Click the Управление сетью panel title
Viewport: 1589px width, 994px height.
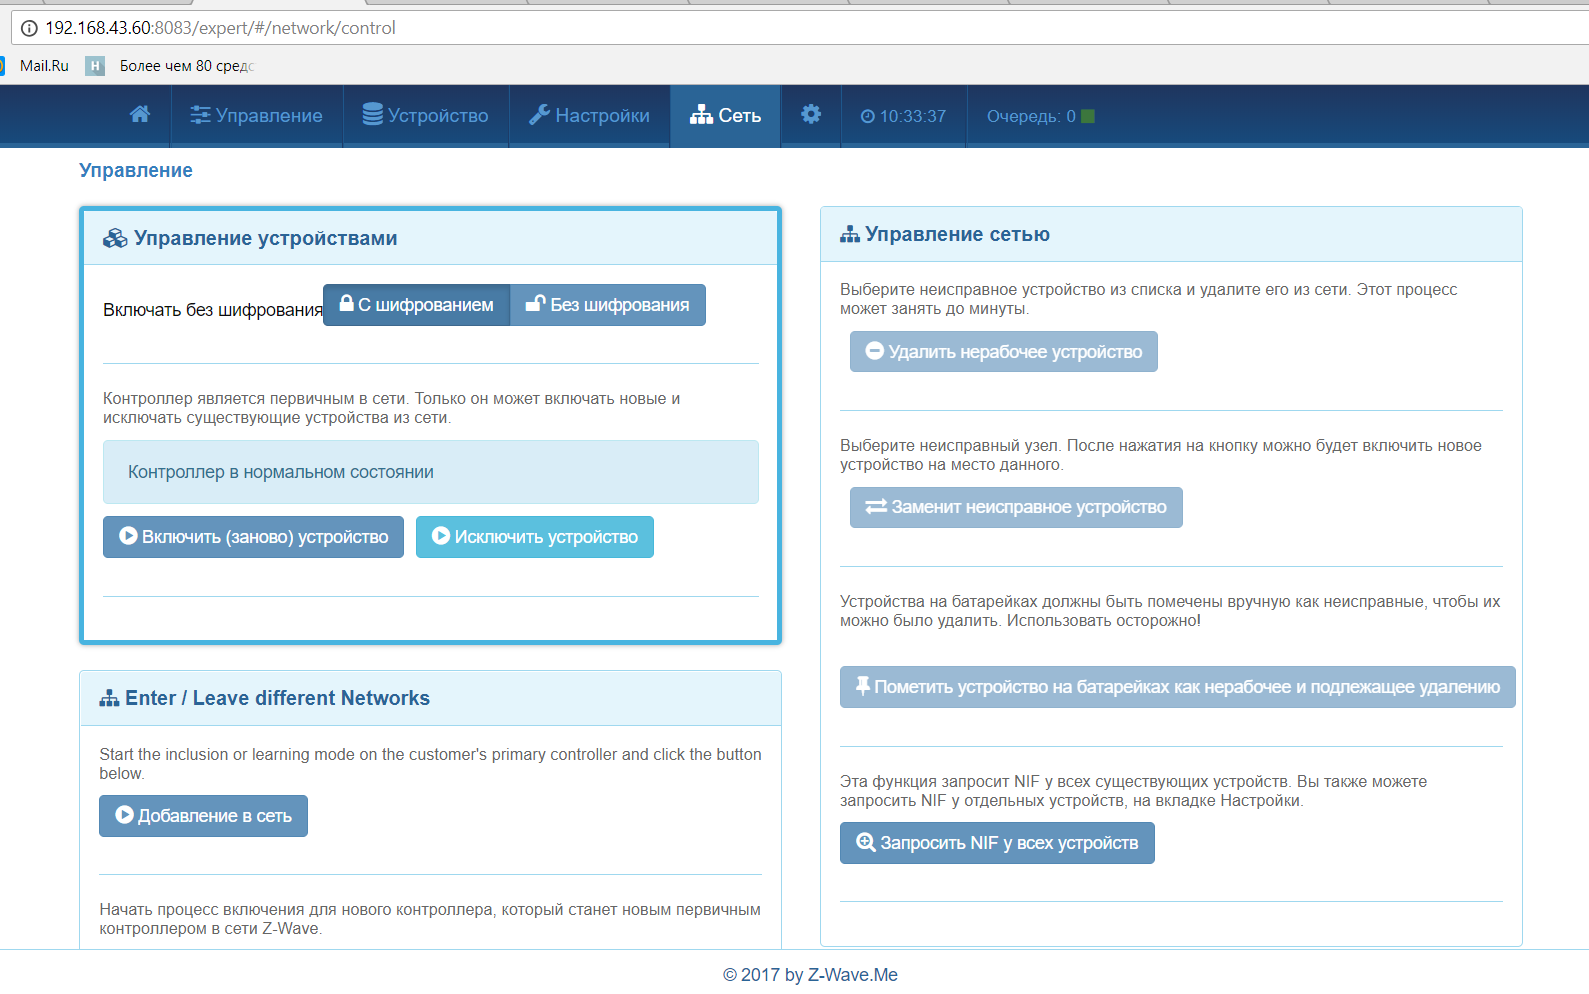957,234
